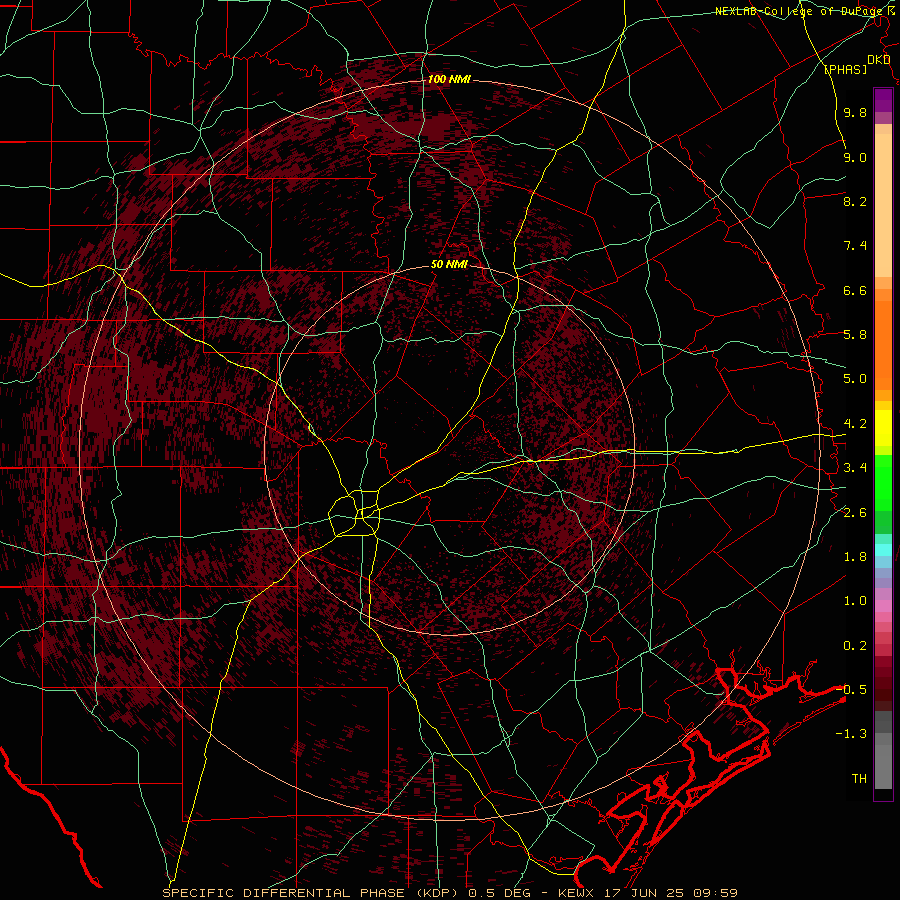Viewport: 900px width, 900px height.
Task: Click the bright yellow segment of the color bar
Action: [883, 428]
